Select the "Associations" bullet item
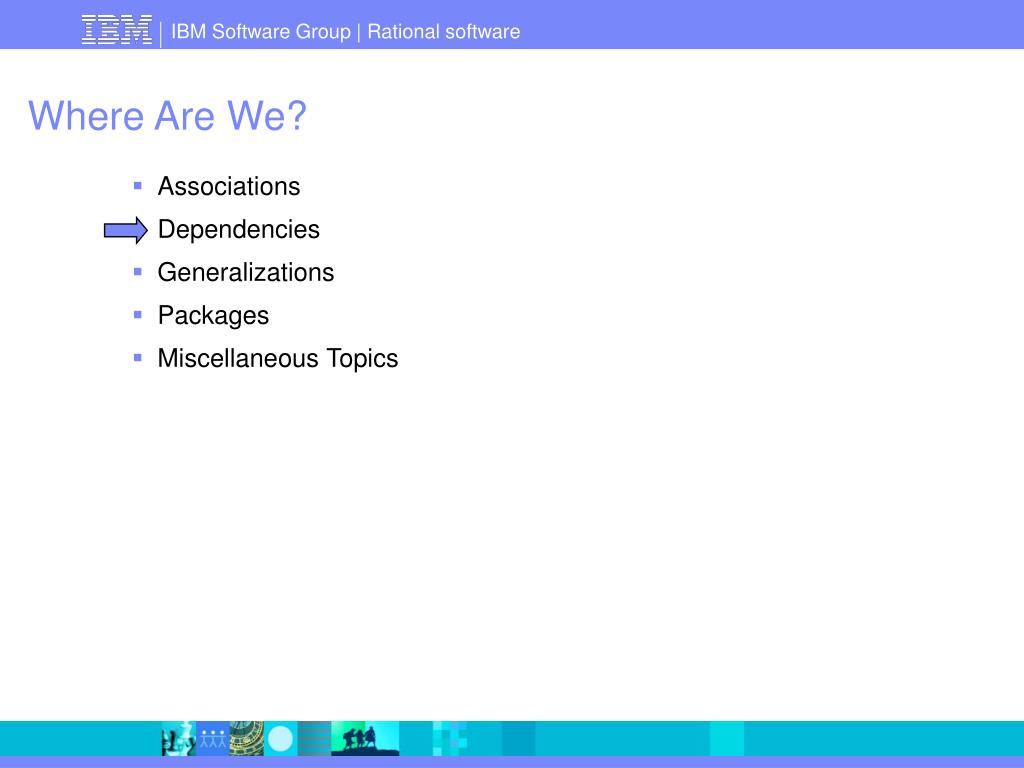The image size is (1024, 768). pos(229,186)
